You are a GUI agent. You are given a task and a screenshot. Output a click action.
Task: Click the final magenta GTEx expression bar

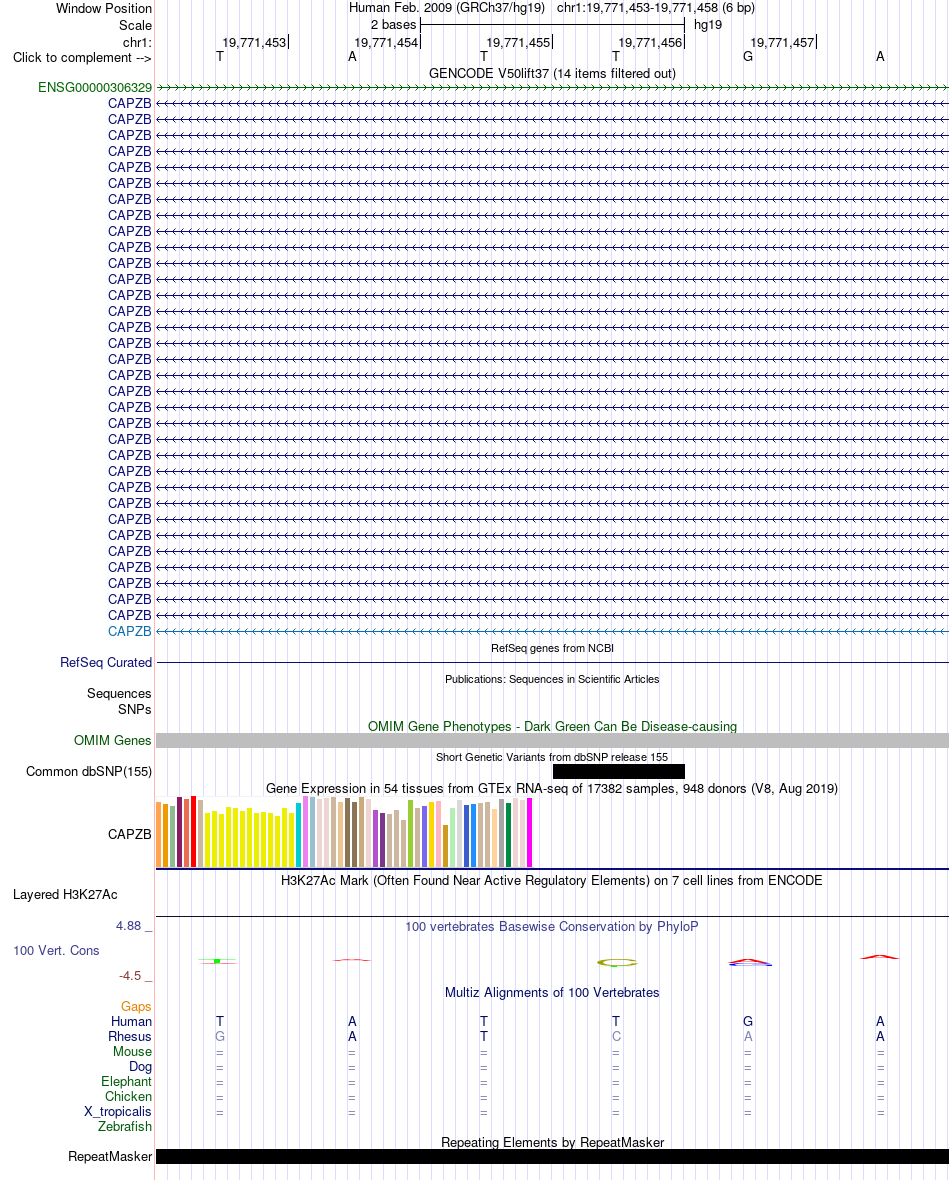[x=529, y=832]
